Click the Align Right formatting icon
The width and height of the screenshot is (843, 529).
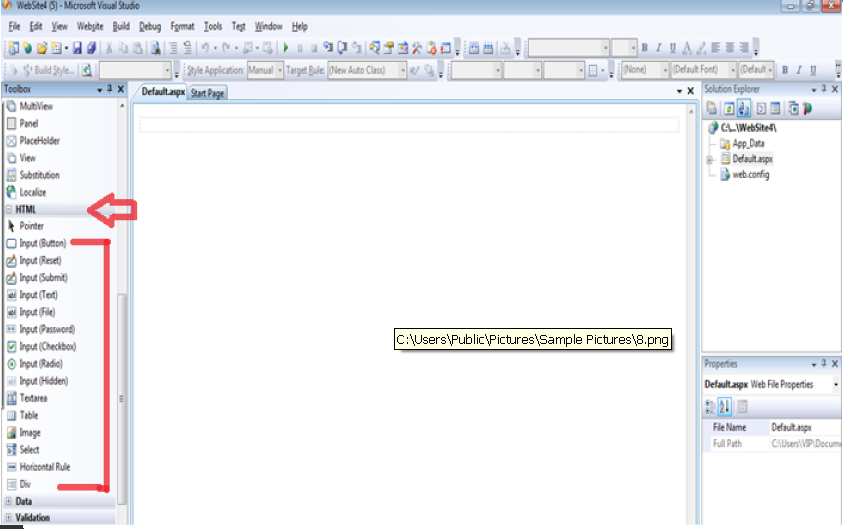(x=744, y=48)
